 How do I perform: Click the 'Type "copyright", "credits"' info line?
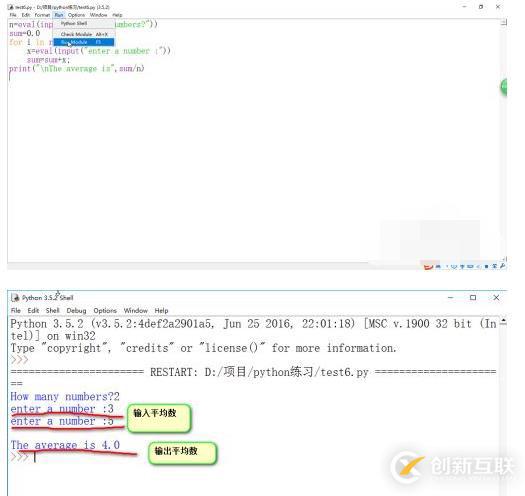[x=203, y=348]
